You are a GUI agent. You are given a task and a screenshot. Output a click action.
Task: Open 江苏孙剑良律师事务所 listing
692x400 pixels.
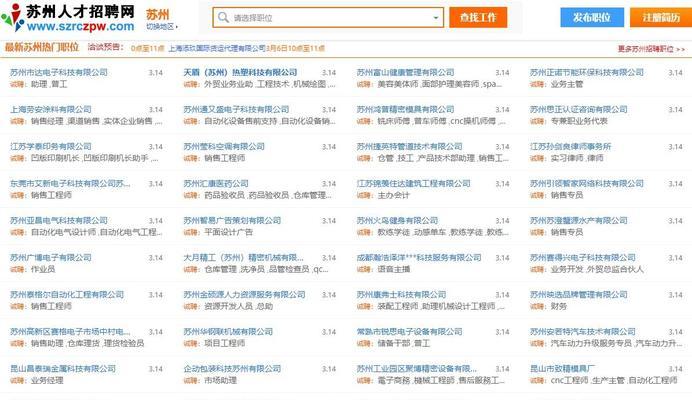coord(570,147)
